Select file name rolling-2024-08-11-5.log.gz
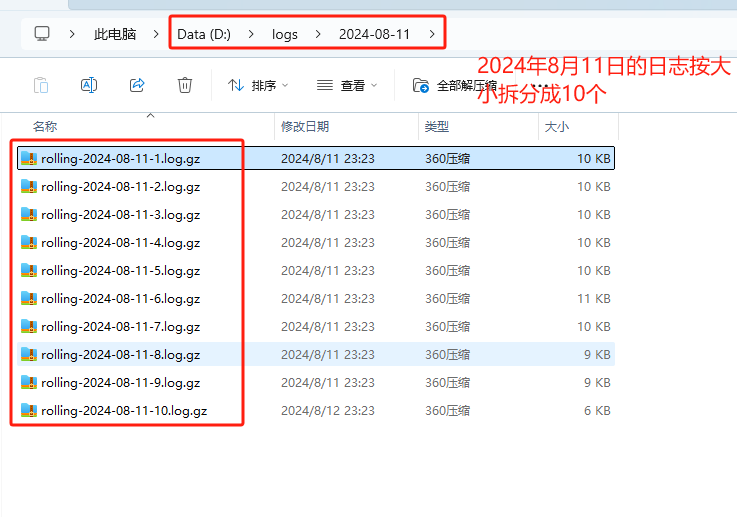This screenshot has width=737, height=517. click(x=121, y=271)
